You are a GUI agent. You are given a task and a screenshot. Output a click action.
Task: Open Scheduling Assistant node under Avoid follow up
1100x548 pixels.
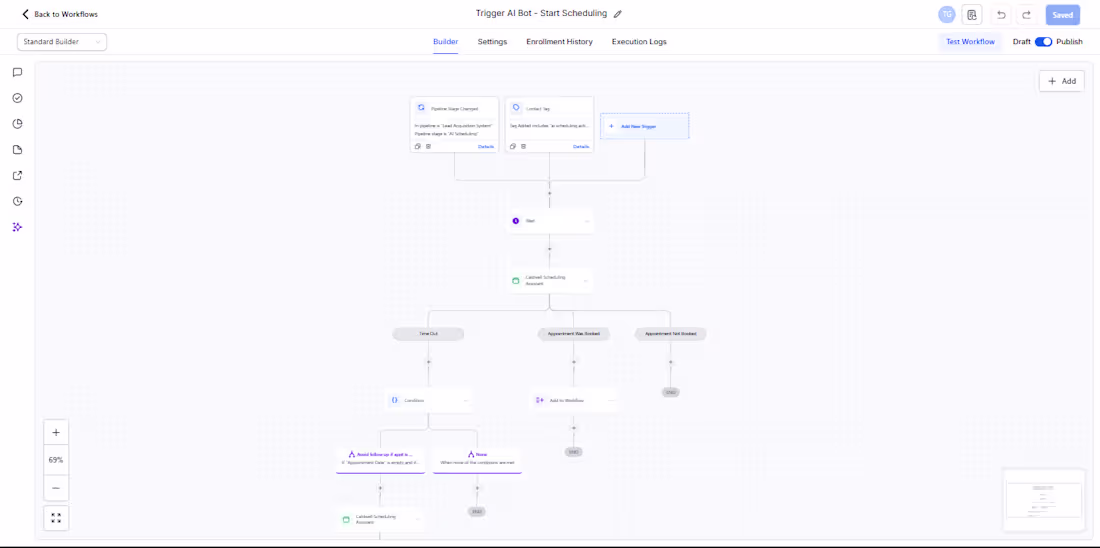tap(381, 519)
